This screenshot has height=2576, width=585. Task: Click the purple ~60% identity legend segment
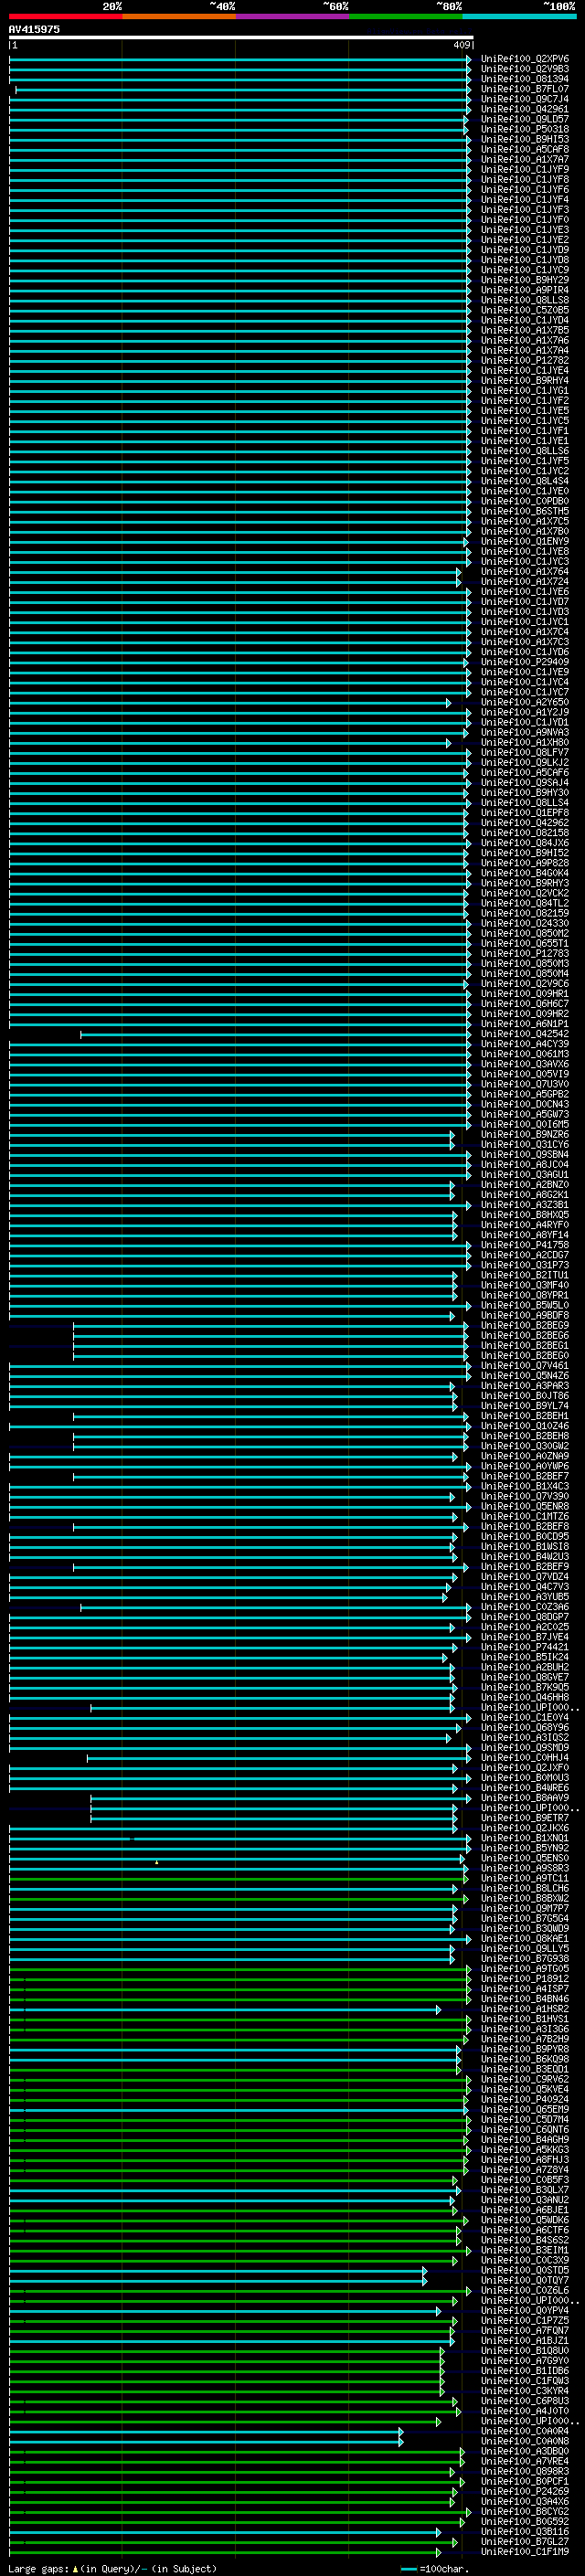pos(292,16)
